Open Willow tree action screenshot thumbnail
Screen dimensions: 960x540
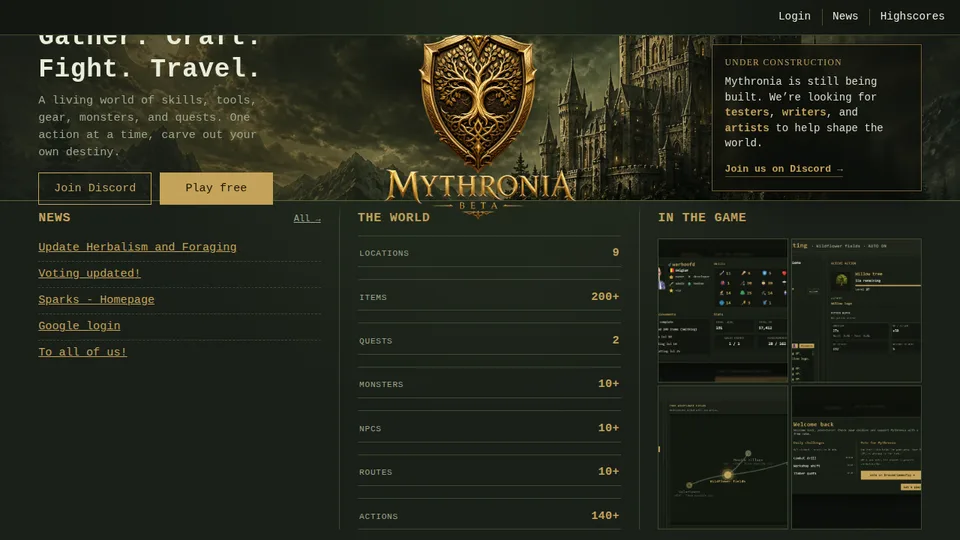[x=856, y=310]
